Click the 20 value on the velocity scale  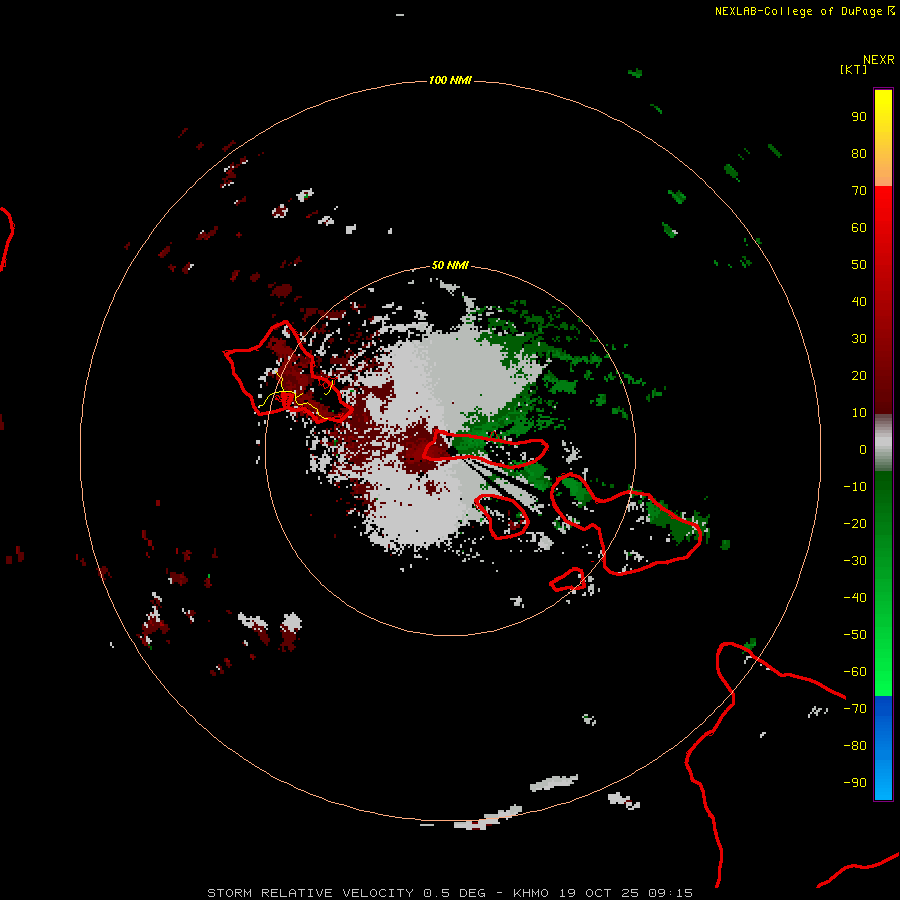tap(859, 376)
